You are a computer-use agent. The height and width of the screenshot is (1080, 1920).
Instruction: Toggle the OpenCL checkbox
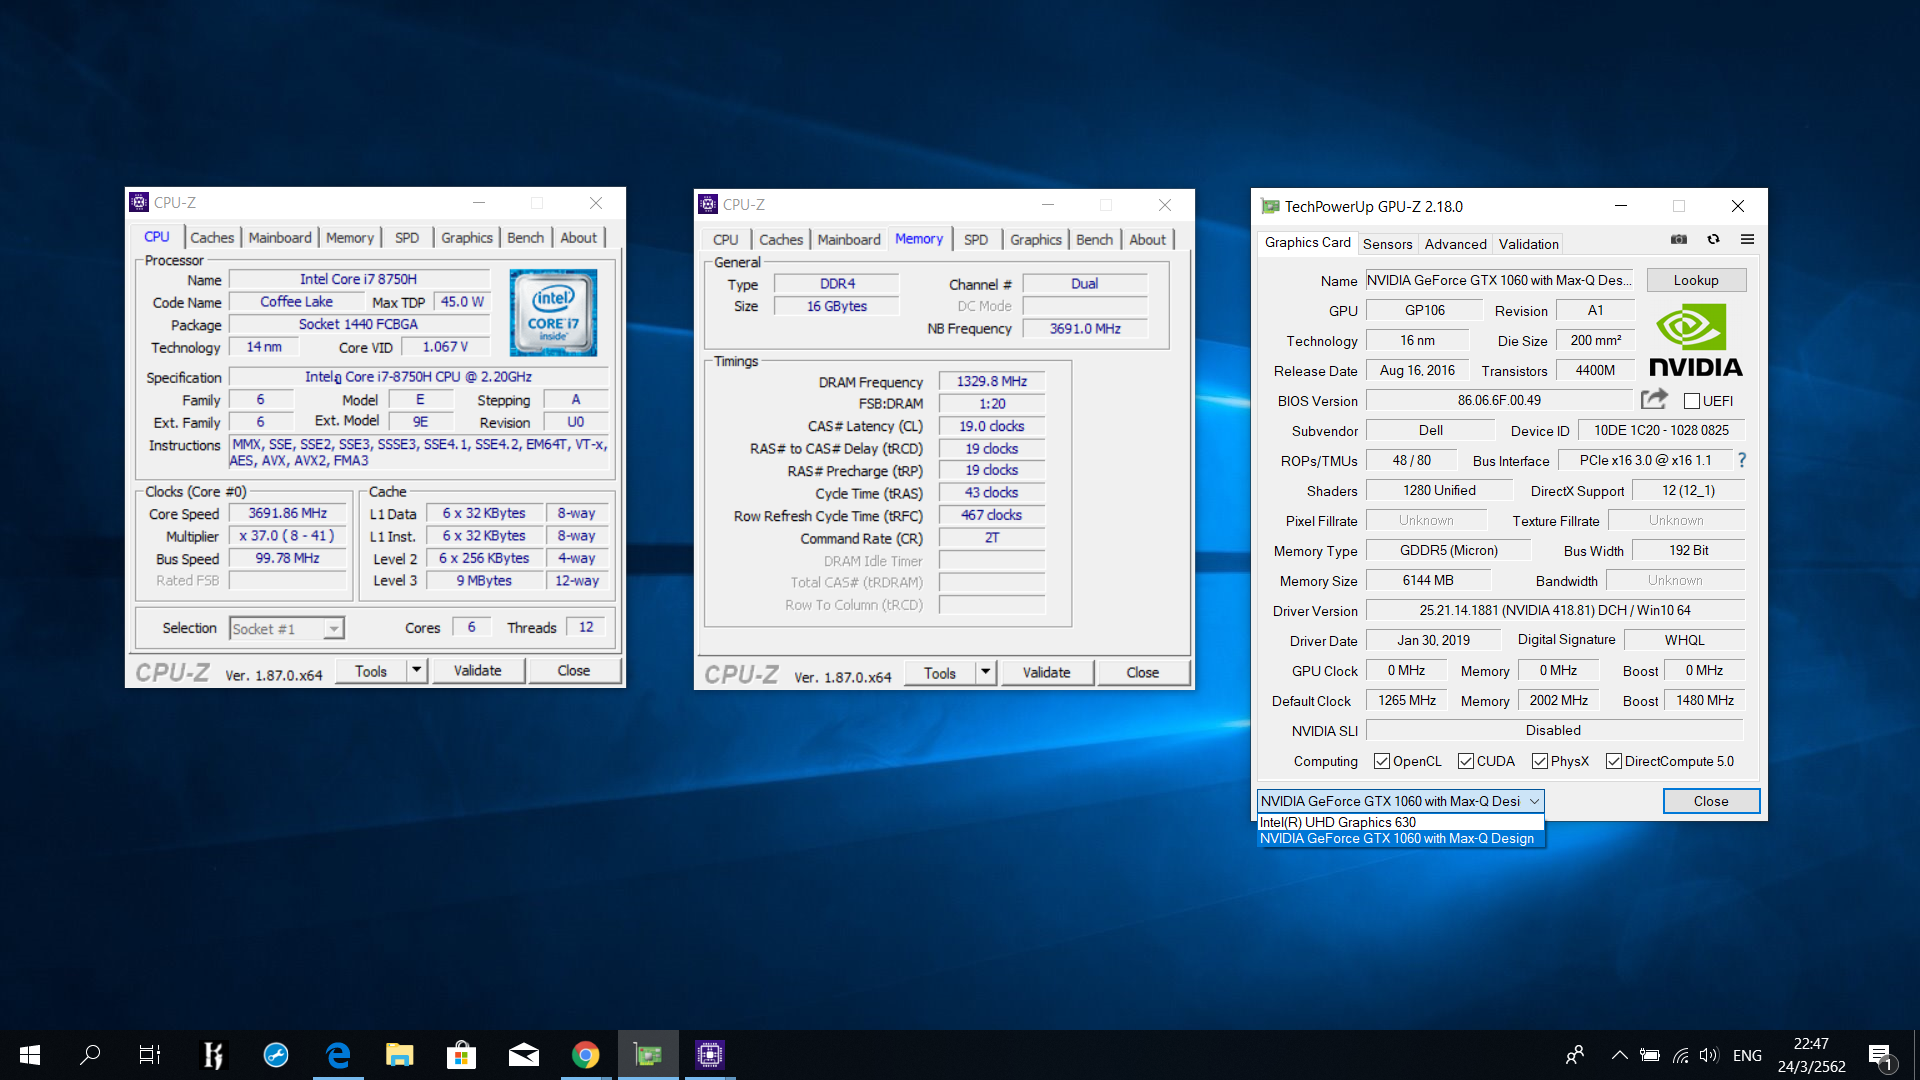click(x=1382, y=761)
